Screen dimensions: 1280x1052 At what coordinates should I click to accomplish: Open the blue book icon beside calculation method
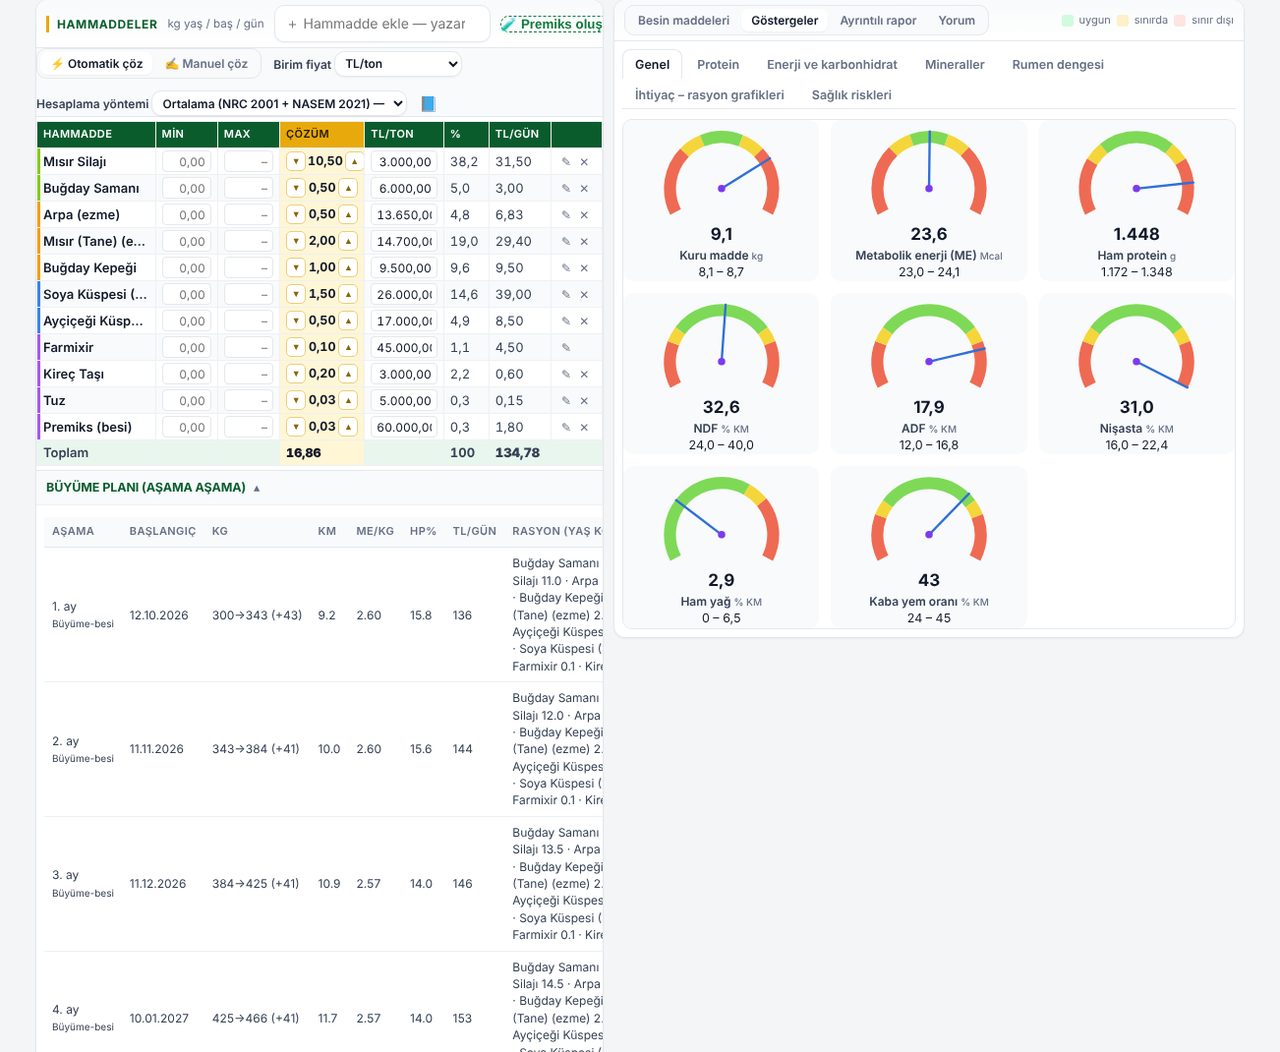[x=428, y=104]
